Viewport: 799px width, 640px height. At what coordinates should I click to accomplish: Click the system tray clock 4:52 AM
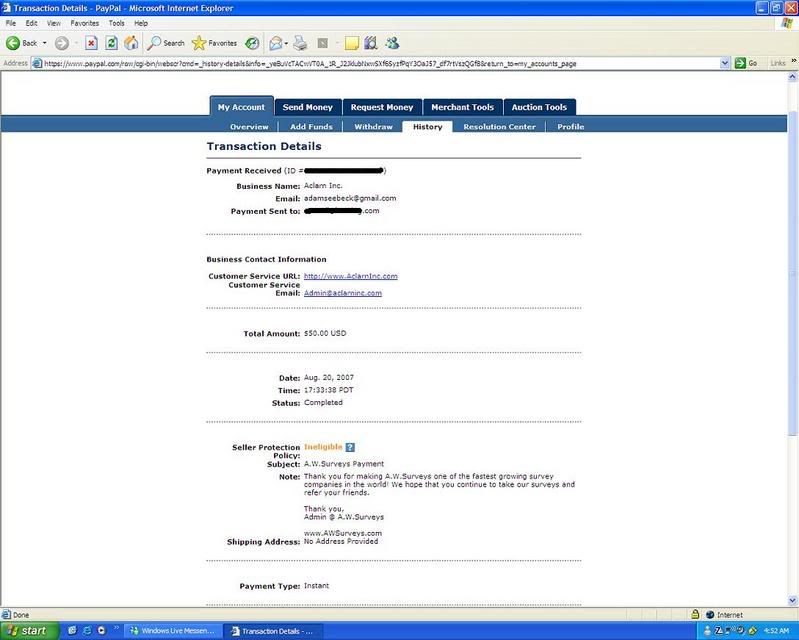click(776, 631)
